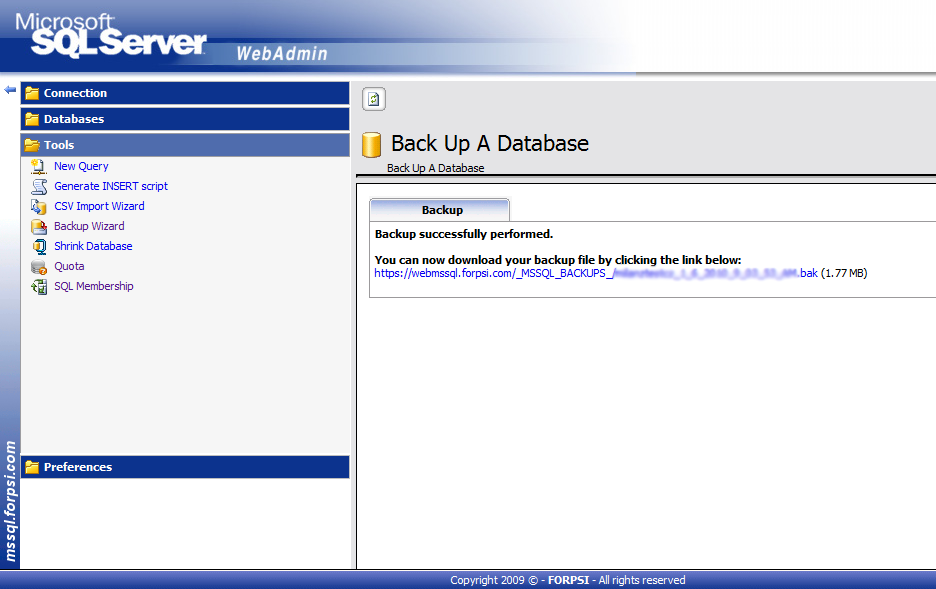
Task: Collapse the Tools section
Action: (x=185, y=145)
